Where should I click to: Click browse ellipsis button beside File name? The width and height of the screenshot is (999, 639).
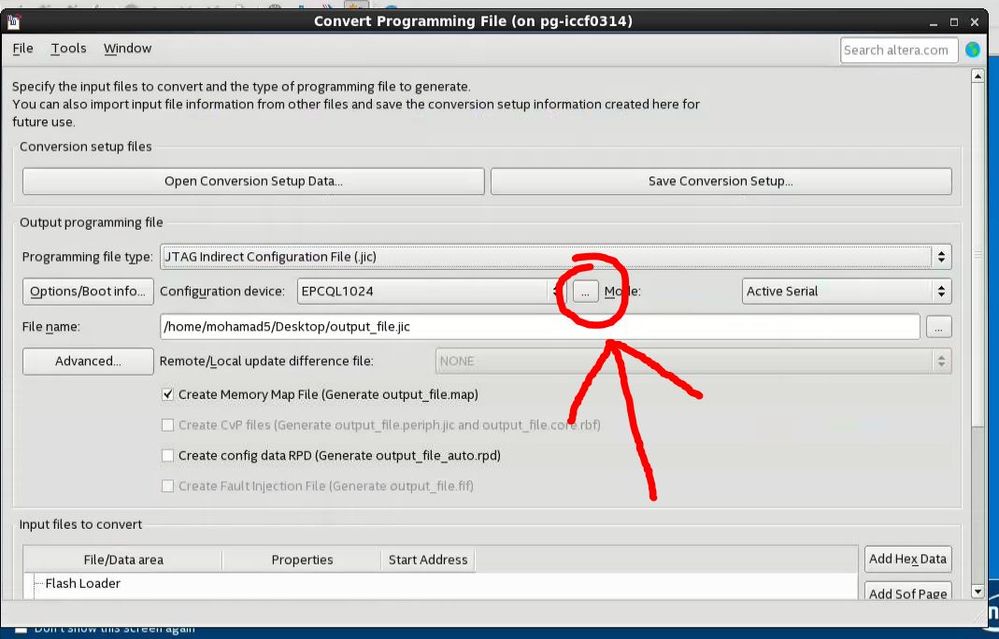click(938, 327)
